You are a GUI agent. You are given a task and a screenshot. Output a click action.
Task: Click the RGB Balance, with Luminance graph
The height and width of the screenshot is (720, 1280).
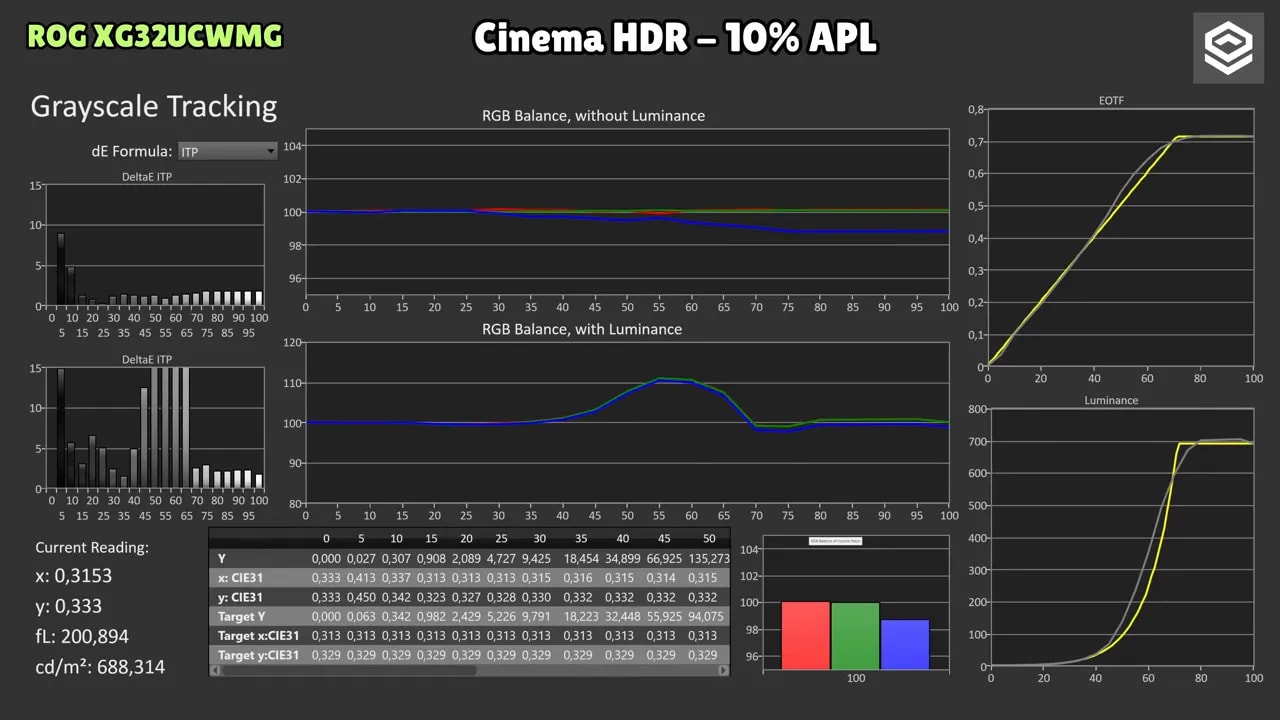(626, 422)
